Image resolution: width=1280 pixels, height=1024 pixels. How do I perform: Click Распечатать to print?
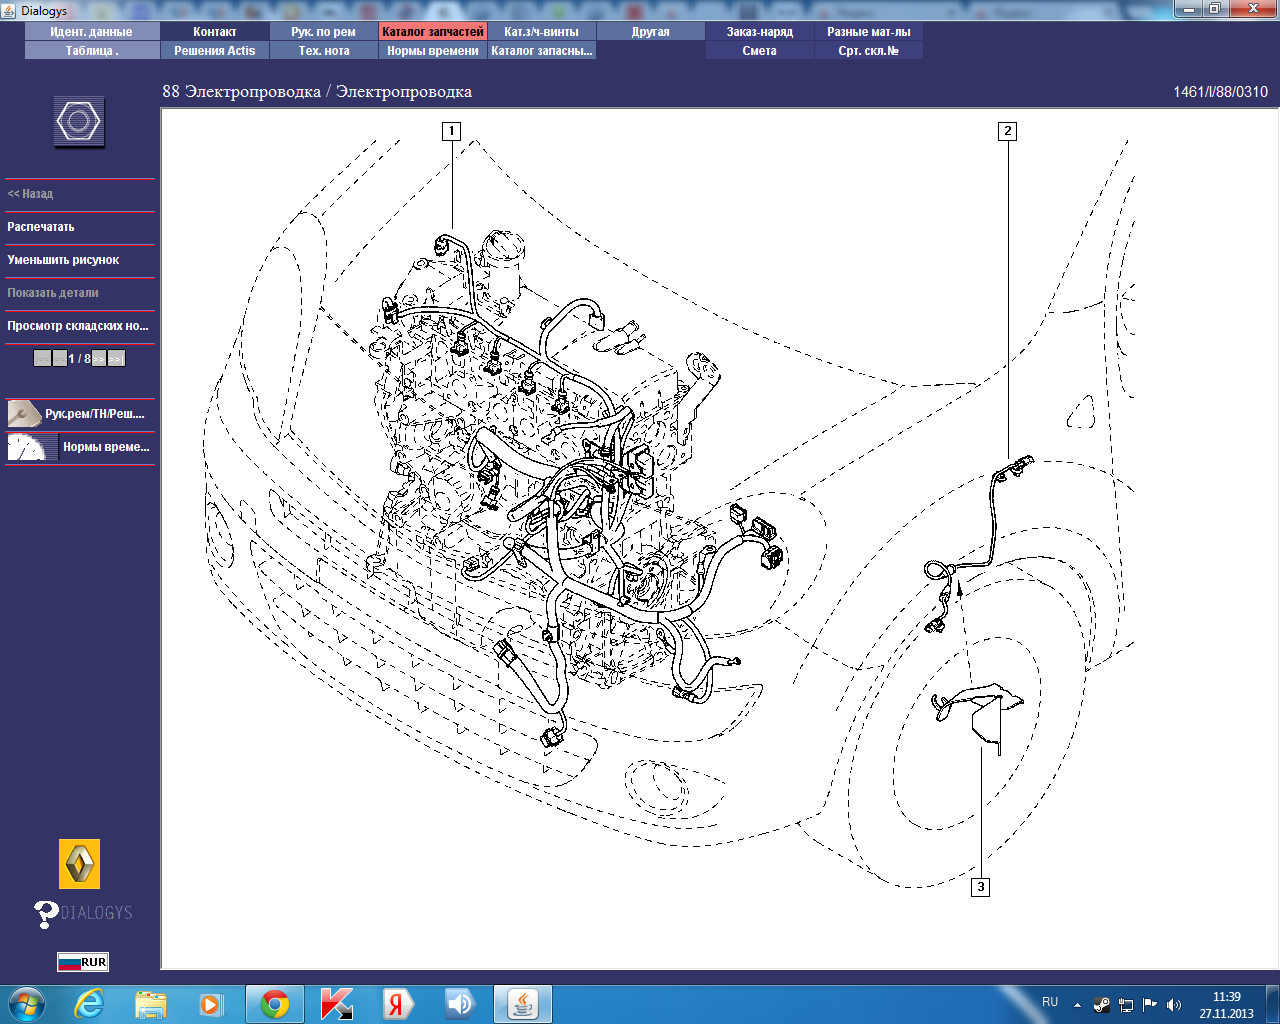click(x=41, y=227)
